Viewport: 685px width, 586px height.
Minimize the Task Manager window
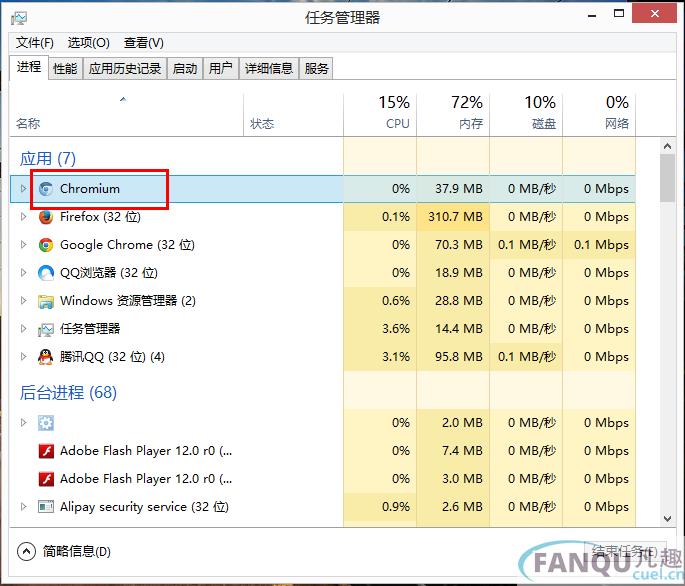point(592,16)
